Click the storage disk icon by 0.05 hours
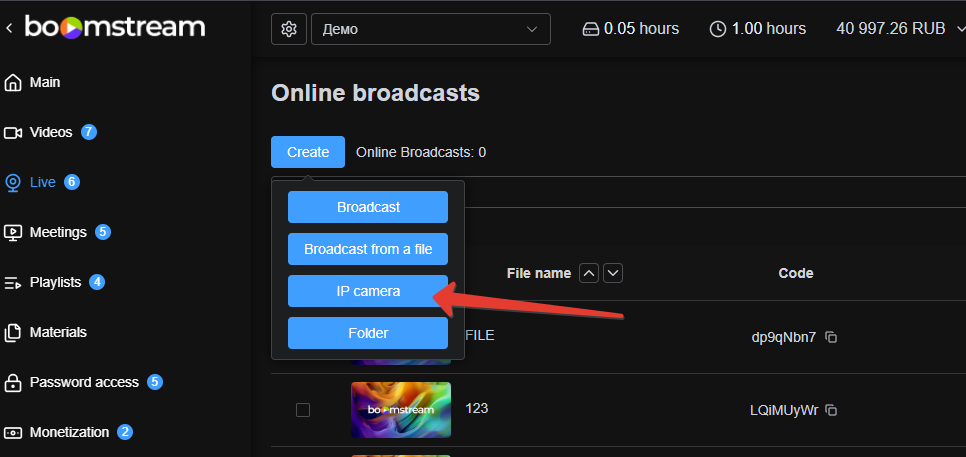 pos(590,29)
